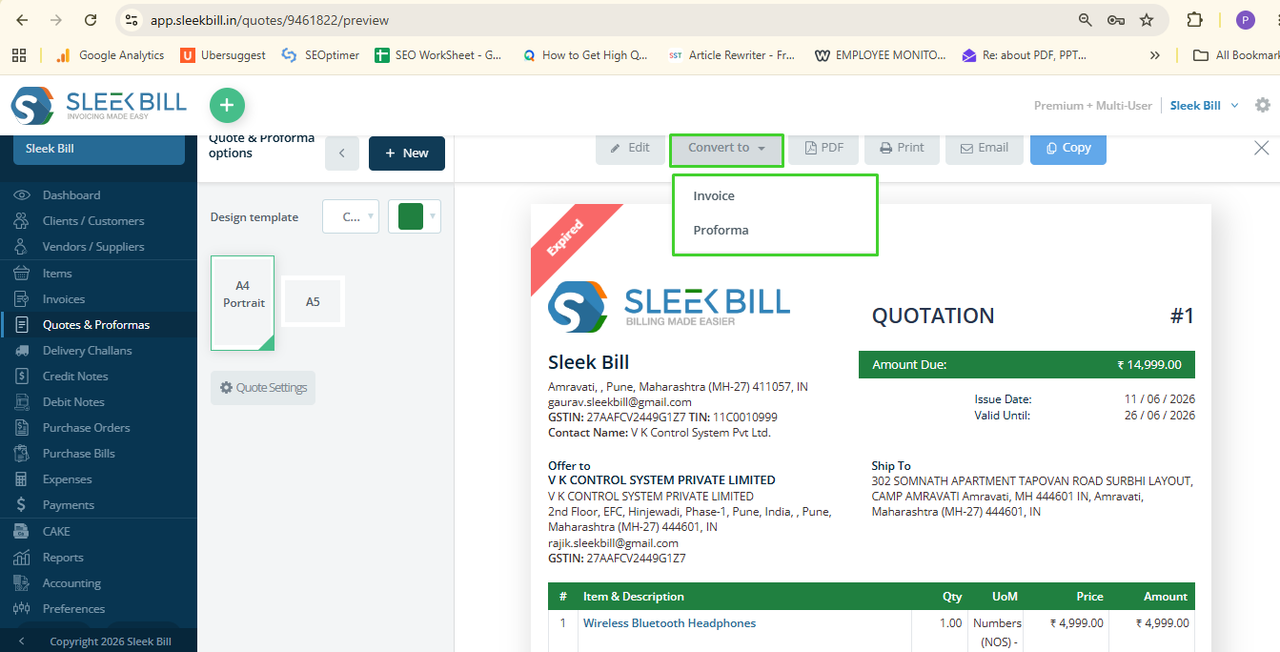Click the browser back arrow
Screen dimensions: 1280x652
(22, 20)
